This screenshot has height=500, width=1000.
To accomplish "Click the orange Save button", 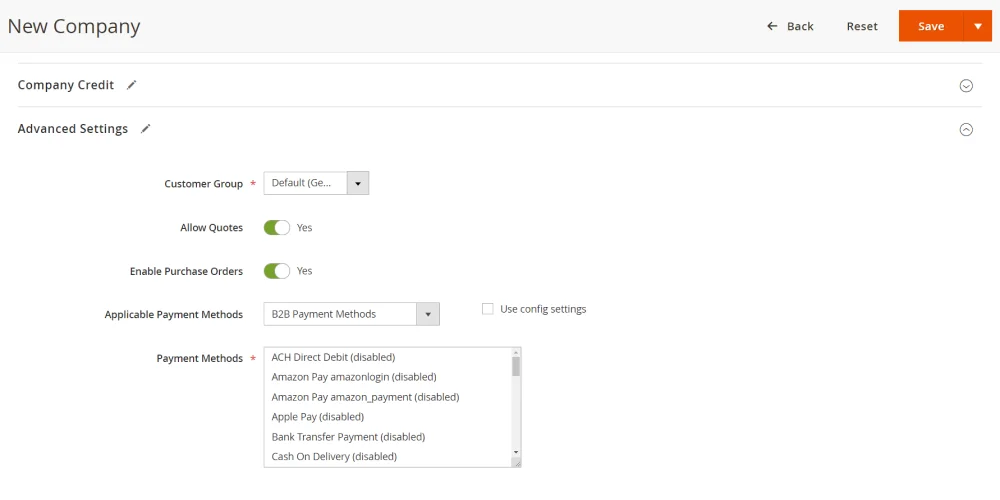I will 931,26.
